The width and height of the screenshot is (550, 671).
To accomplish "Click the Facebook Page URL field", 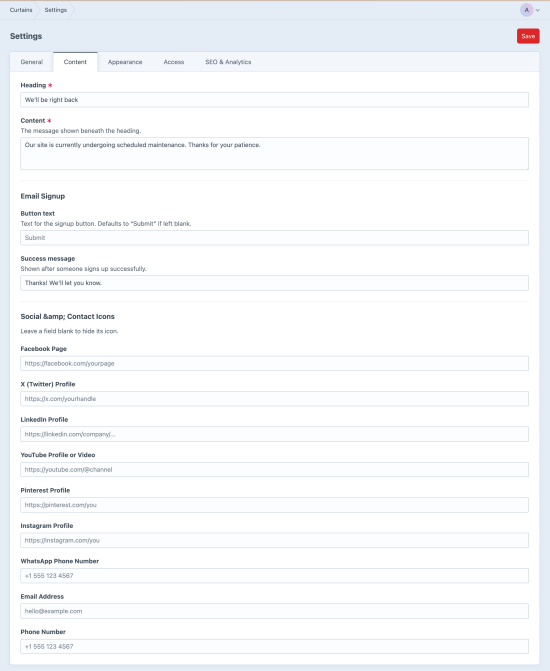I will pyautogui.click(x=274, y=363).
